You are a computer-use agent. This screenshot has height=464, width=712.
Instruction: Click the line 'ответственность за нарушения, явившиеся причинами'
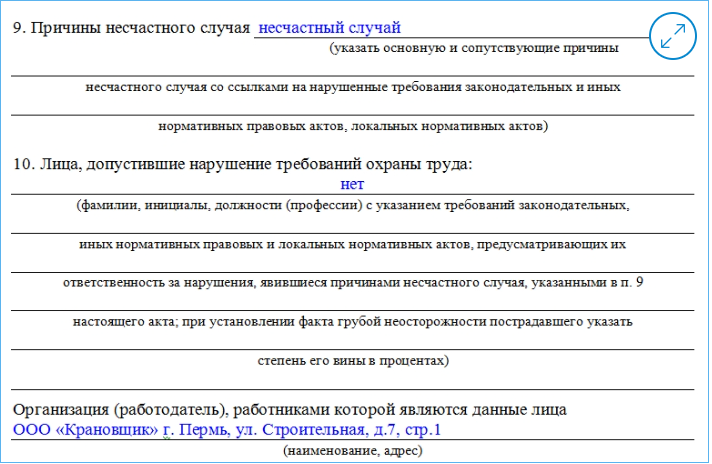[x=353, y=283]
